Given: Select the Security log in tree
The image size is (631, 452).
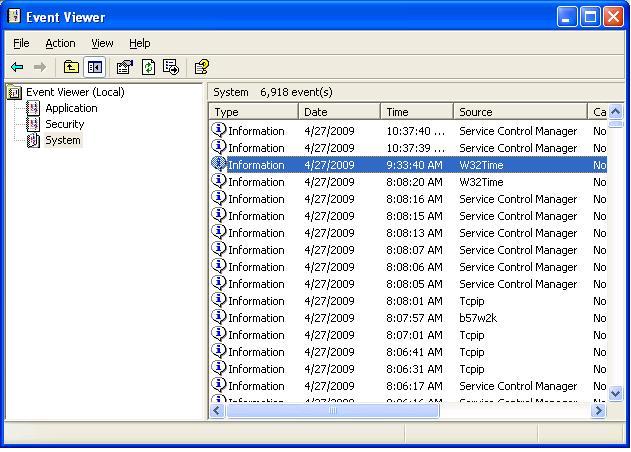Looking at the screenshot, I should tap(64, 124).
